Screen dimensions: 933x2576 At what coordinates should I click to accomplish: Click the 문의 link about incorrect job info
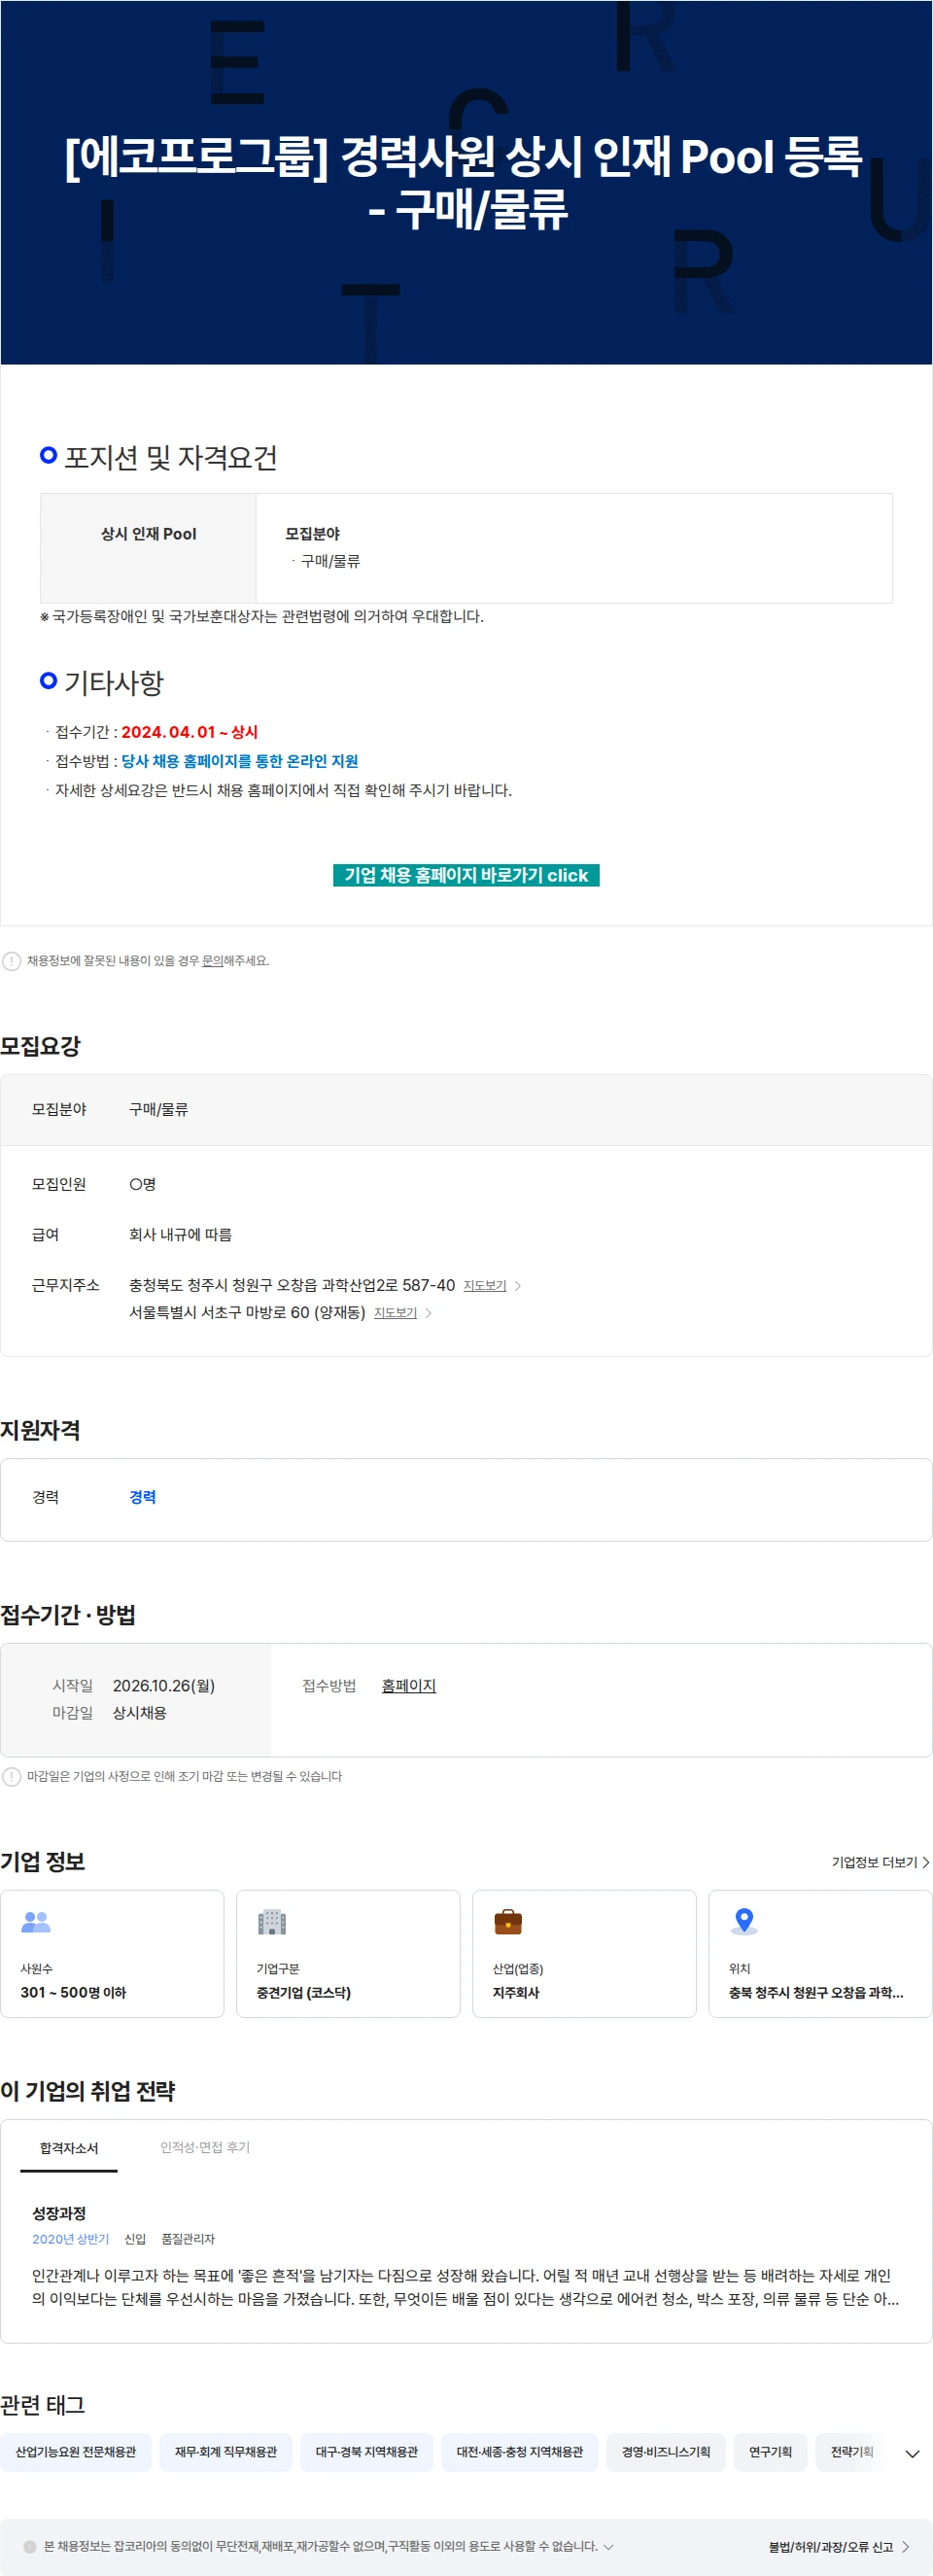point(212,961)
